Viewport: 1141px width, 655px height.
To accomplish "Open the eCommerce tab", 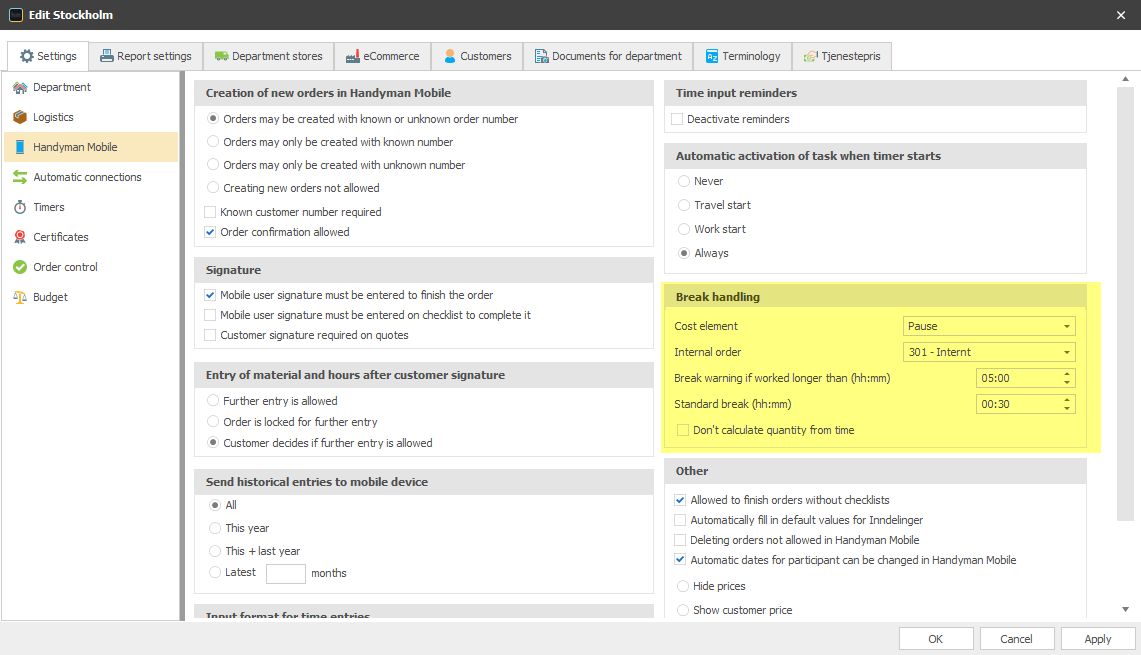I will click(x=383, y=56).
